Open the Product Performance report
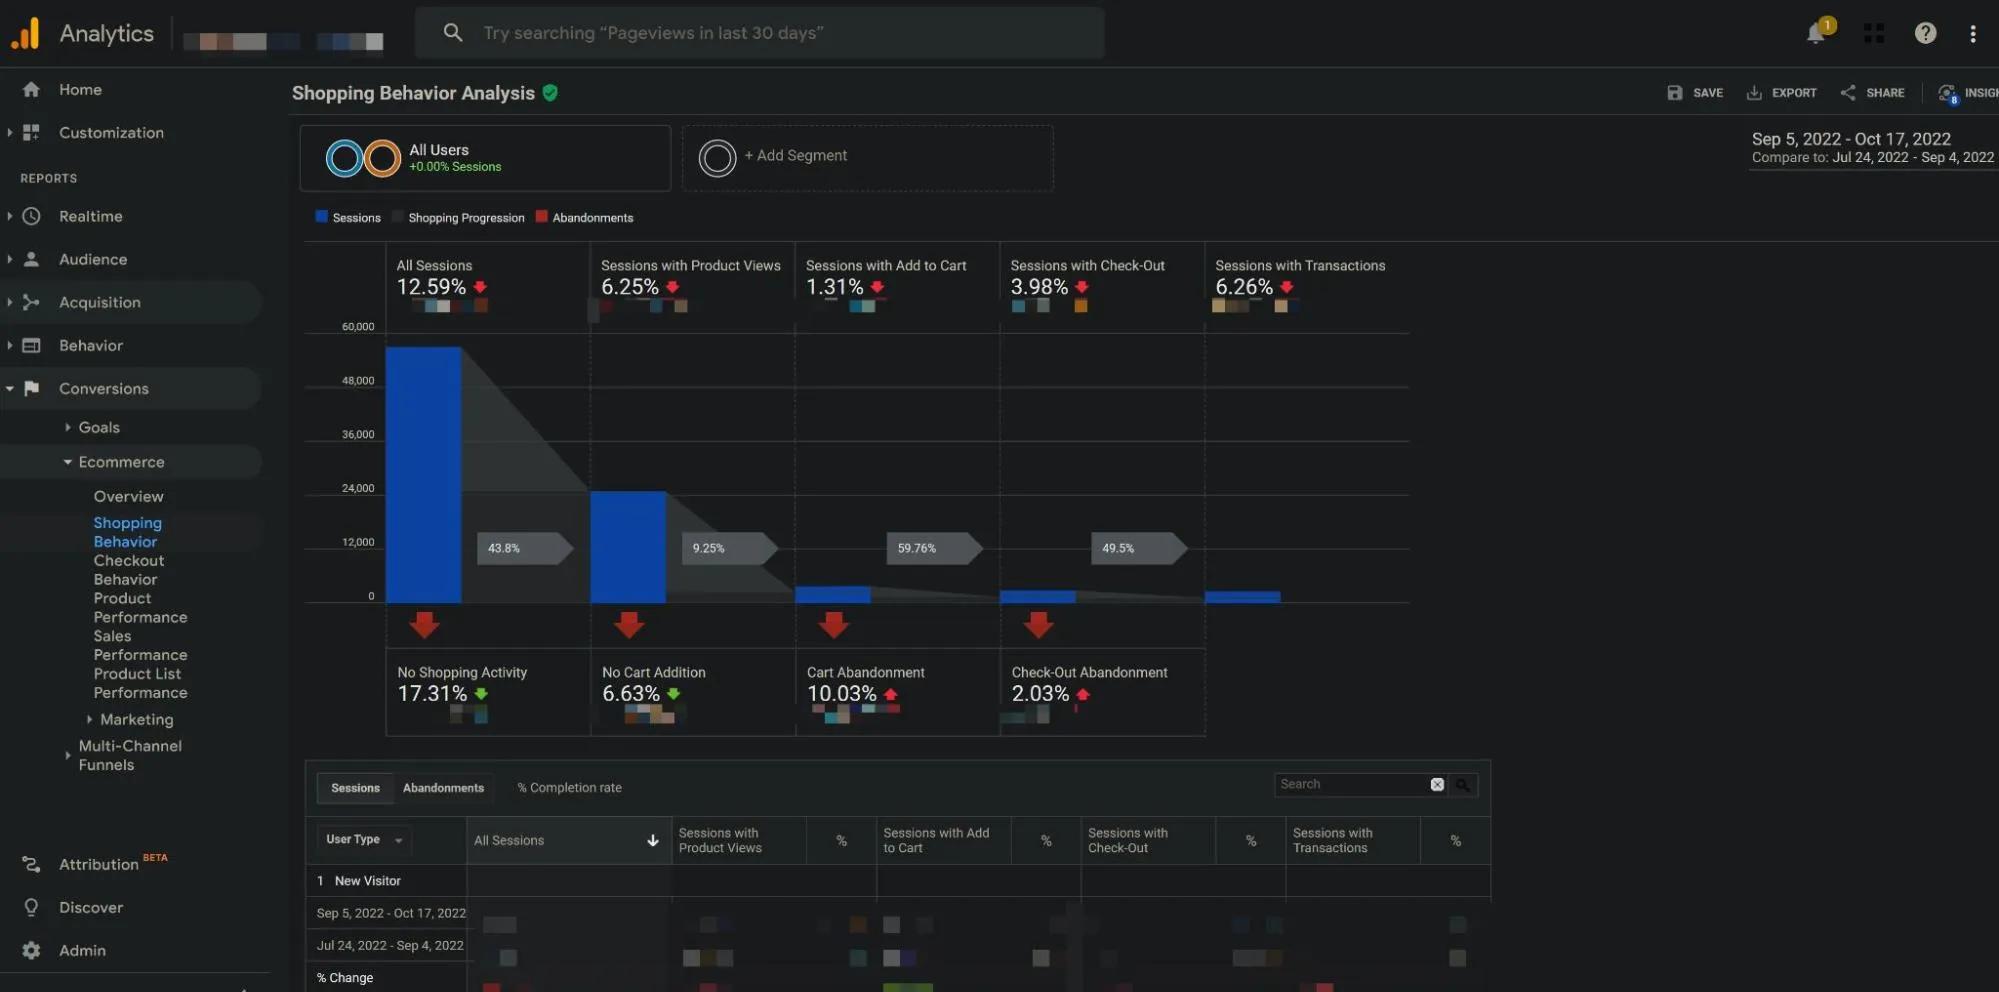1999x992 pixels. [140, 608]
